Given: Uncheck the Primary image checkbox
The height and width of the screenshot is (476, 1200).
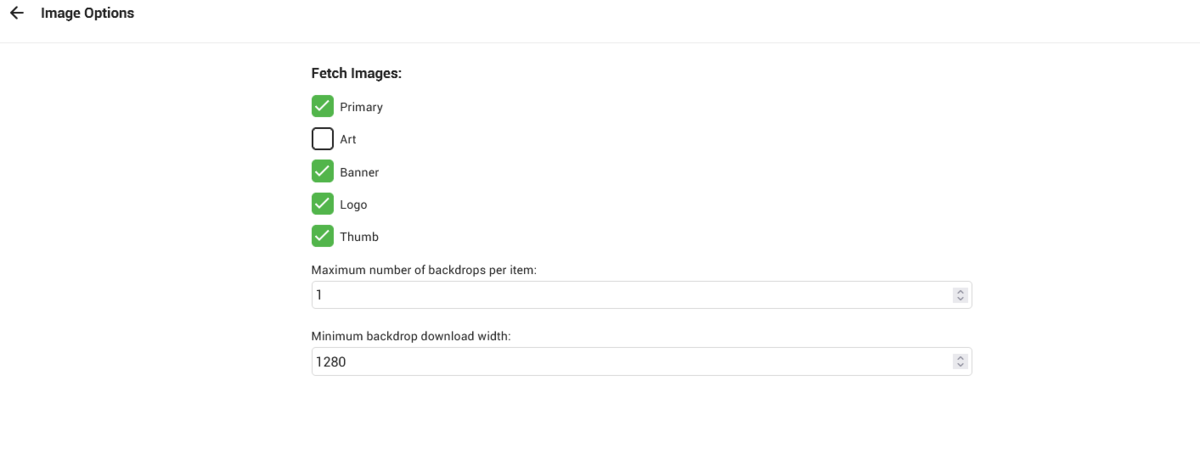Looking at the screenshot, I should coord(322,106).
